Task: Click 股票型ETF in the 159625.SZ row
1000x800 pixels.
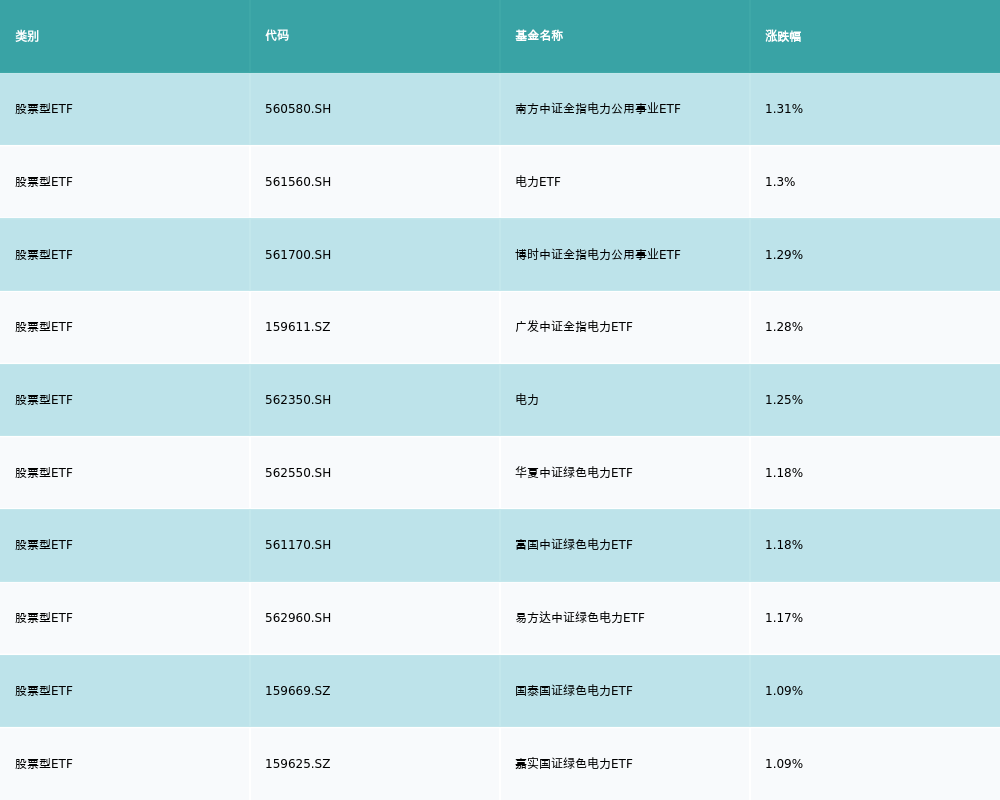Action: [44, 764]
